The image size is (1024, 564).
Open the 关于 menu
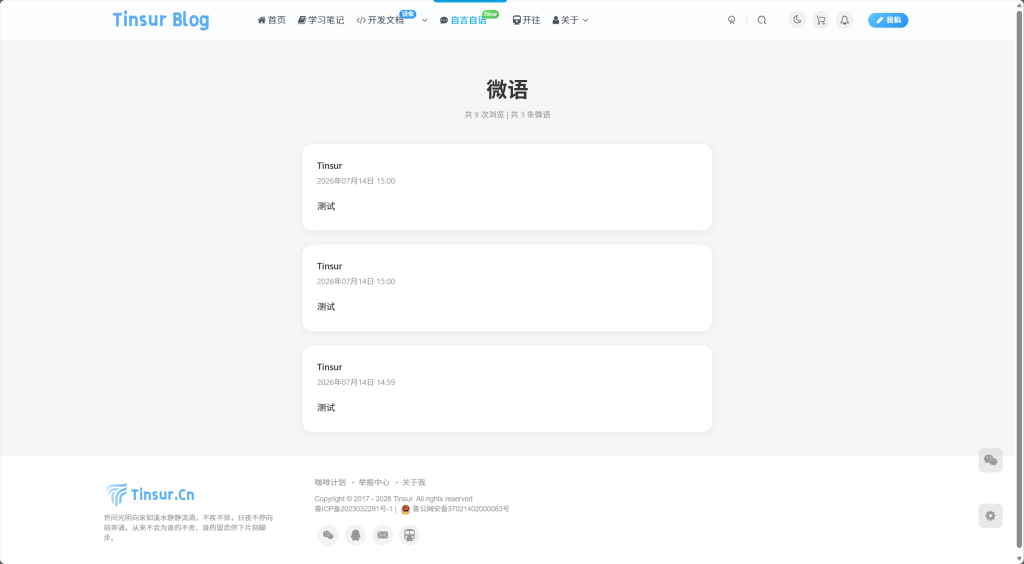(566, 20)
